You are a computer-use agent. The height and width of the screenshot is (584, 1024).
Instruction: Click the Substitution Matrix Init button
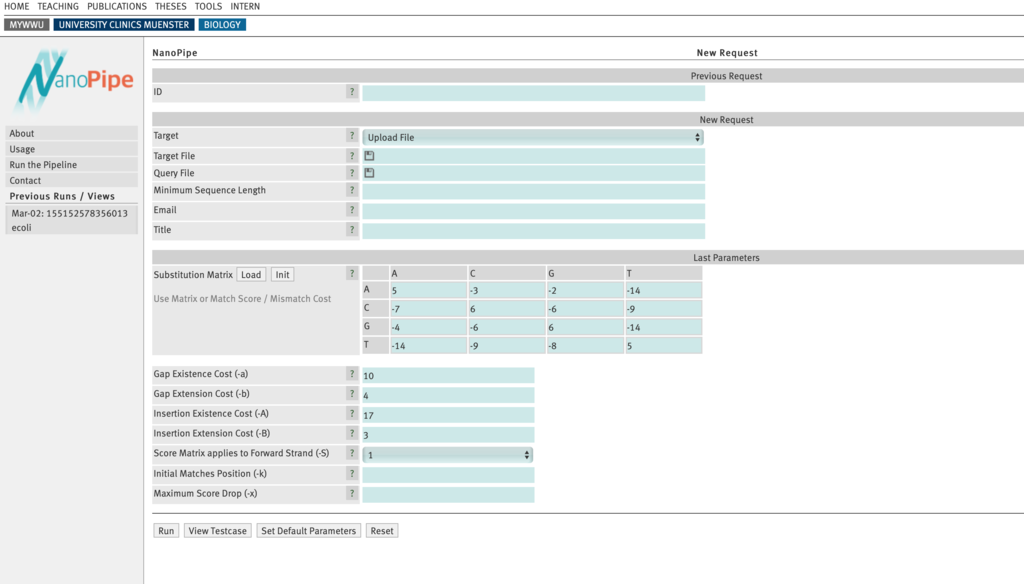(x=282, y=275)
